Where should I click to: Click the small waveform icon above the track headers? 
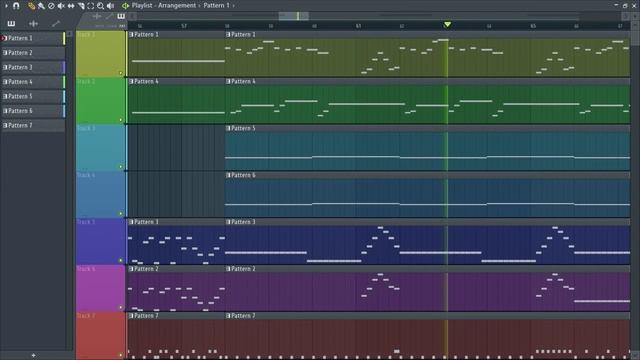[x=97, y=16]
